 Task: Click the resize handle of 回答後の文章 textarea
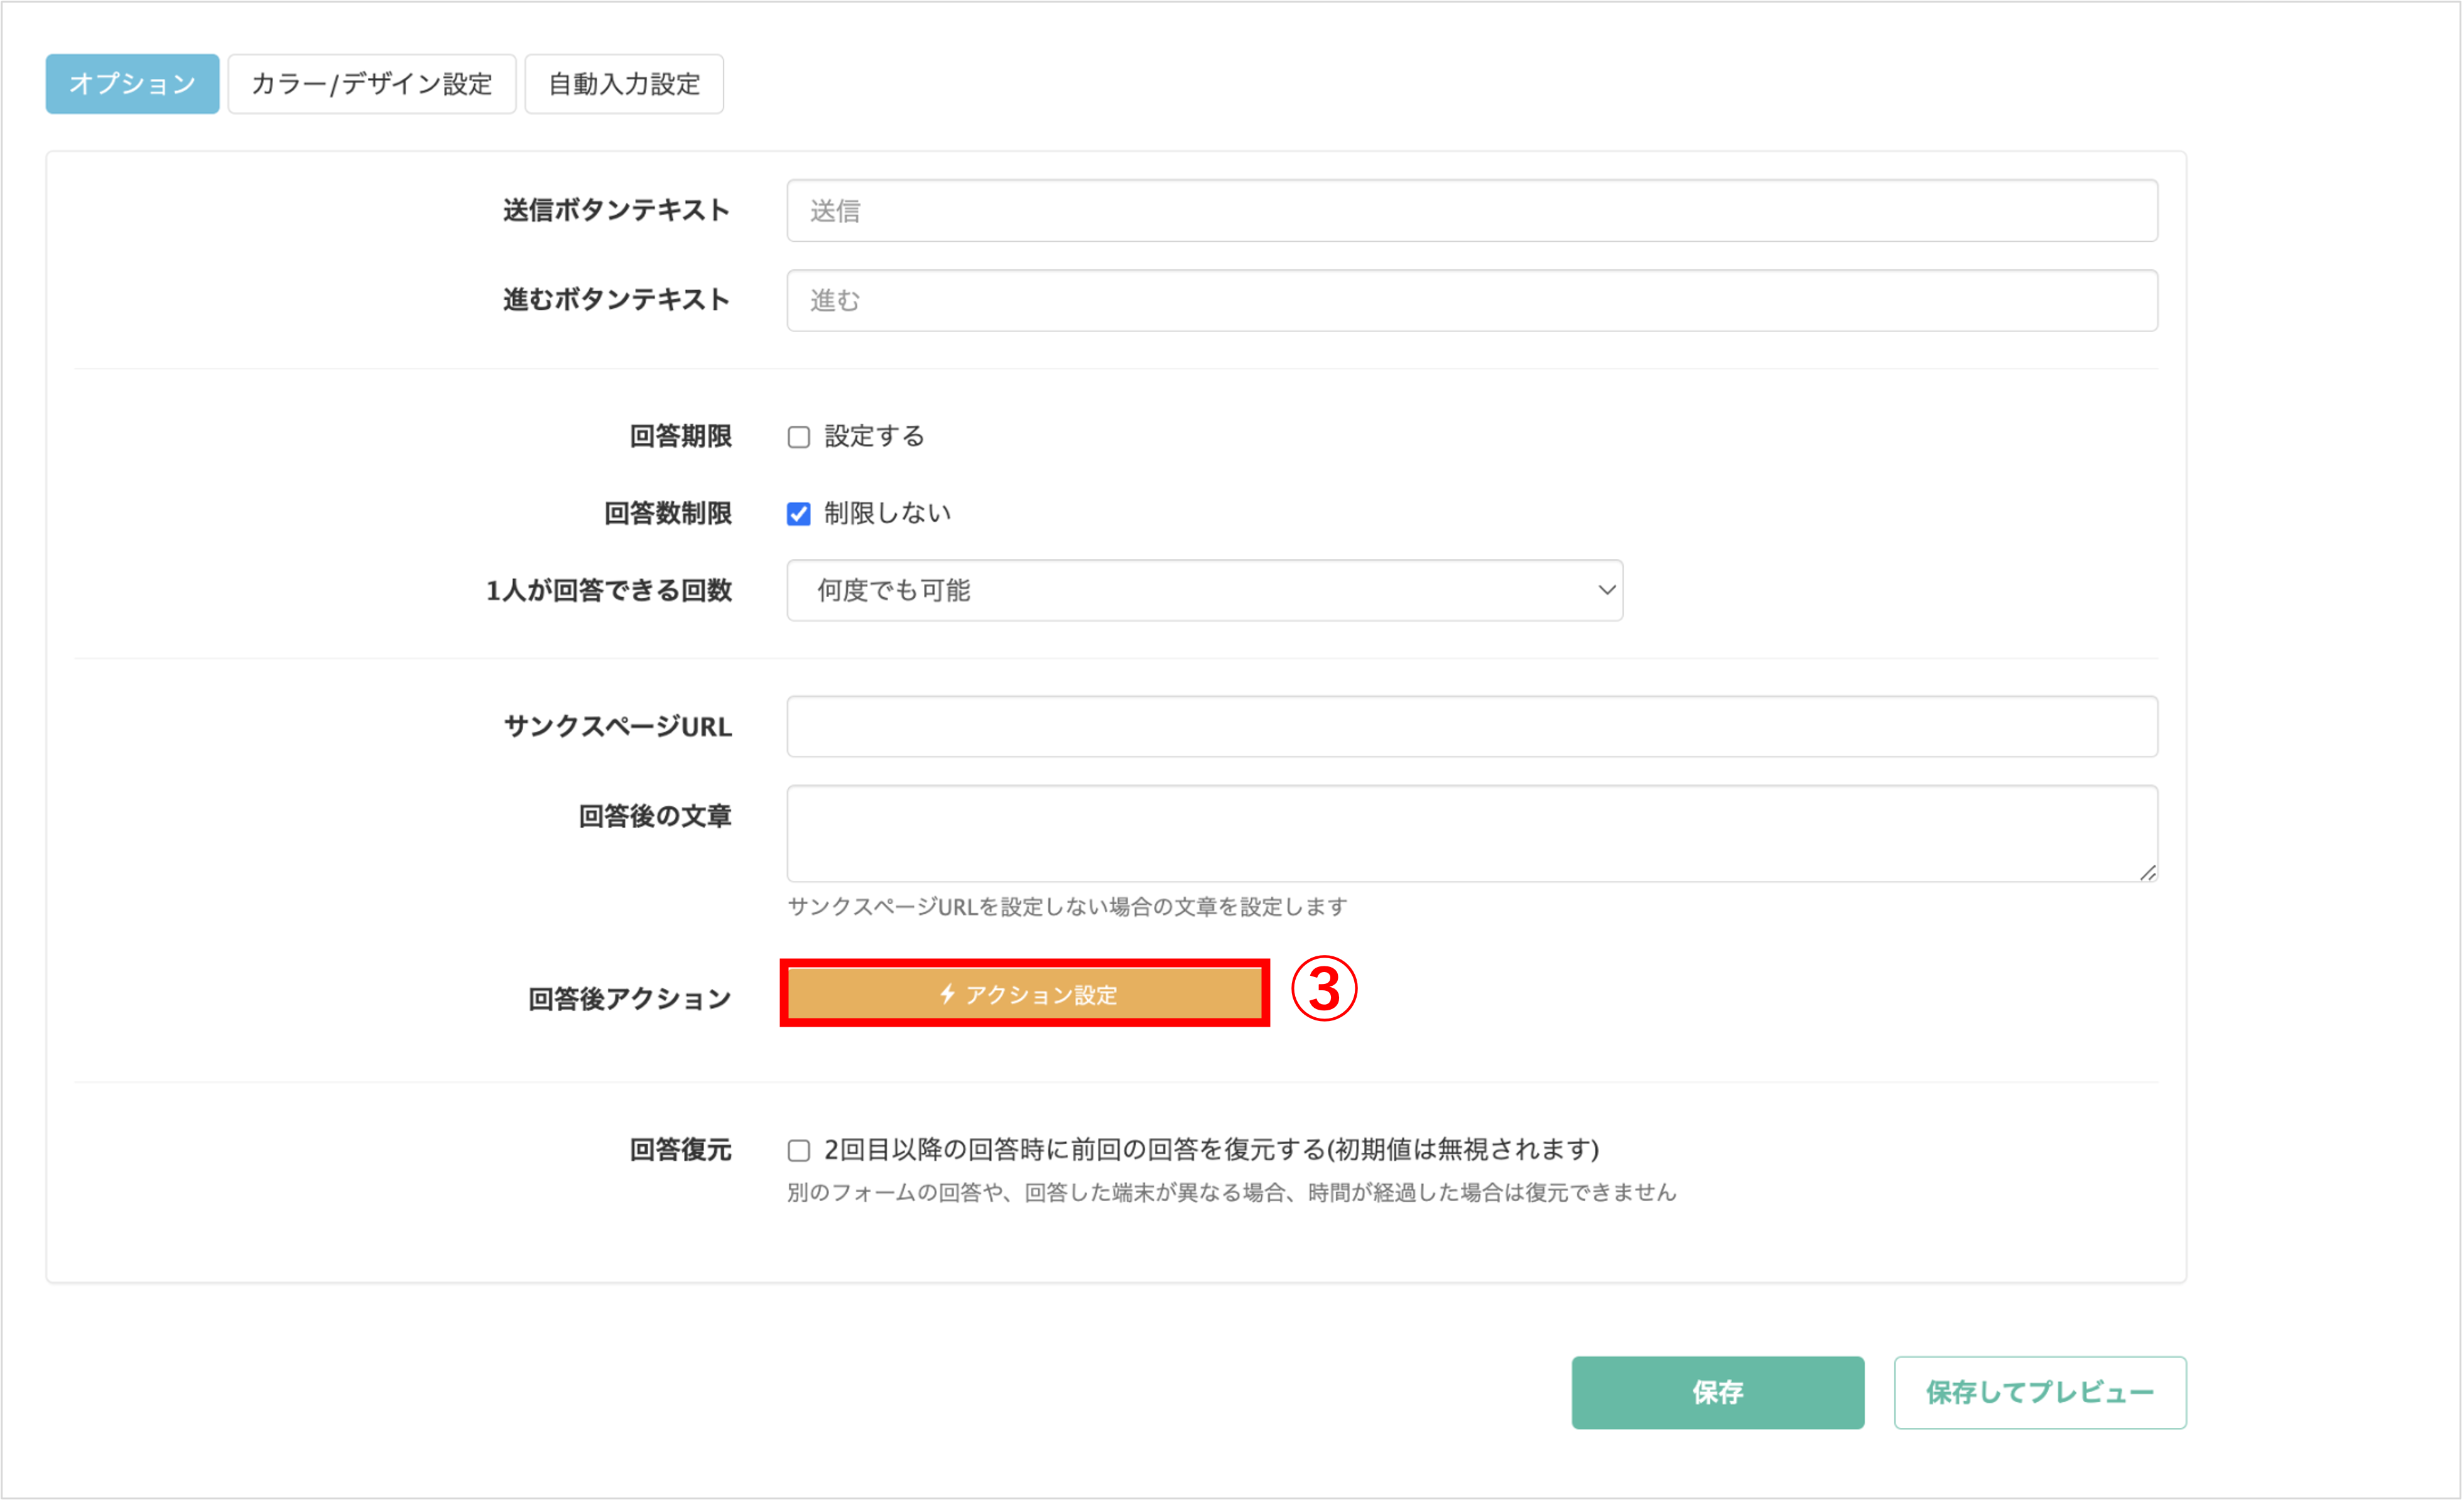[x=2147, y=873]
